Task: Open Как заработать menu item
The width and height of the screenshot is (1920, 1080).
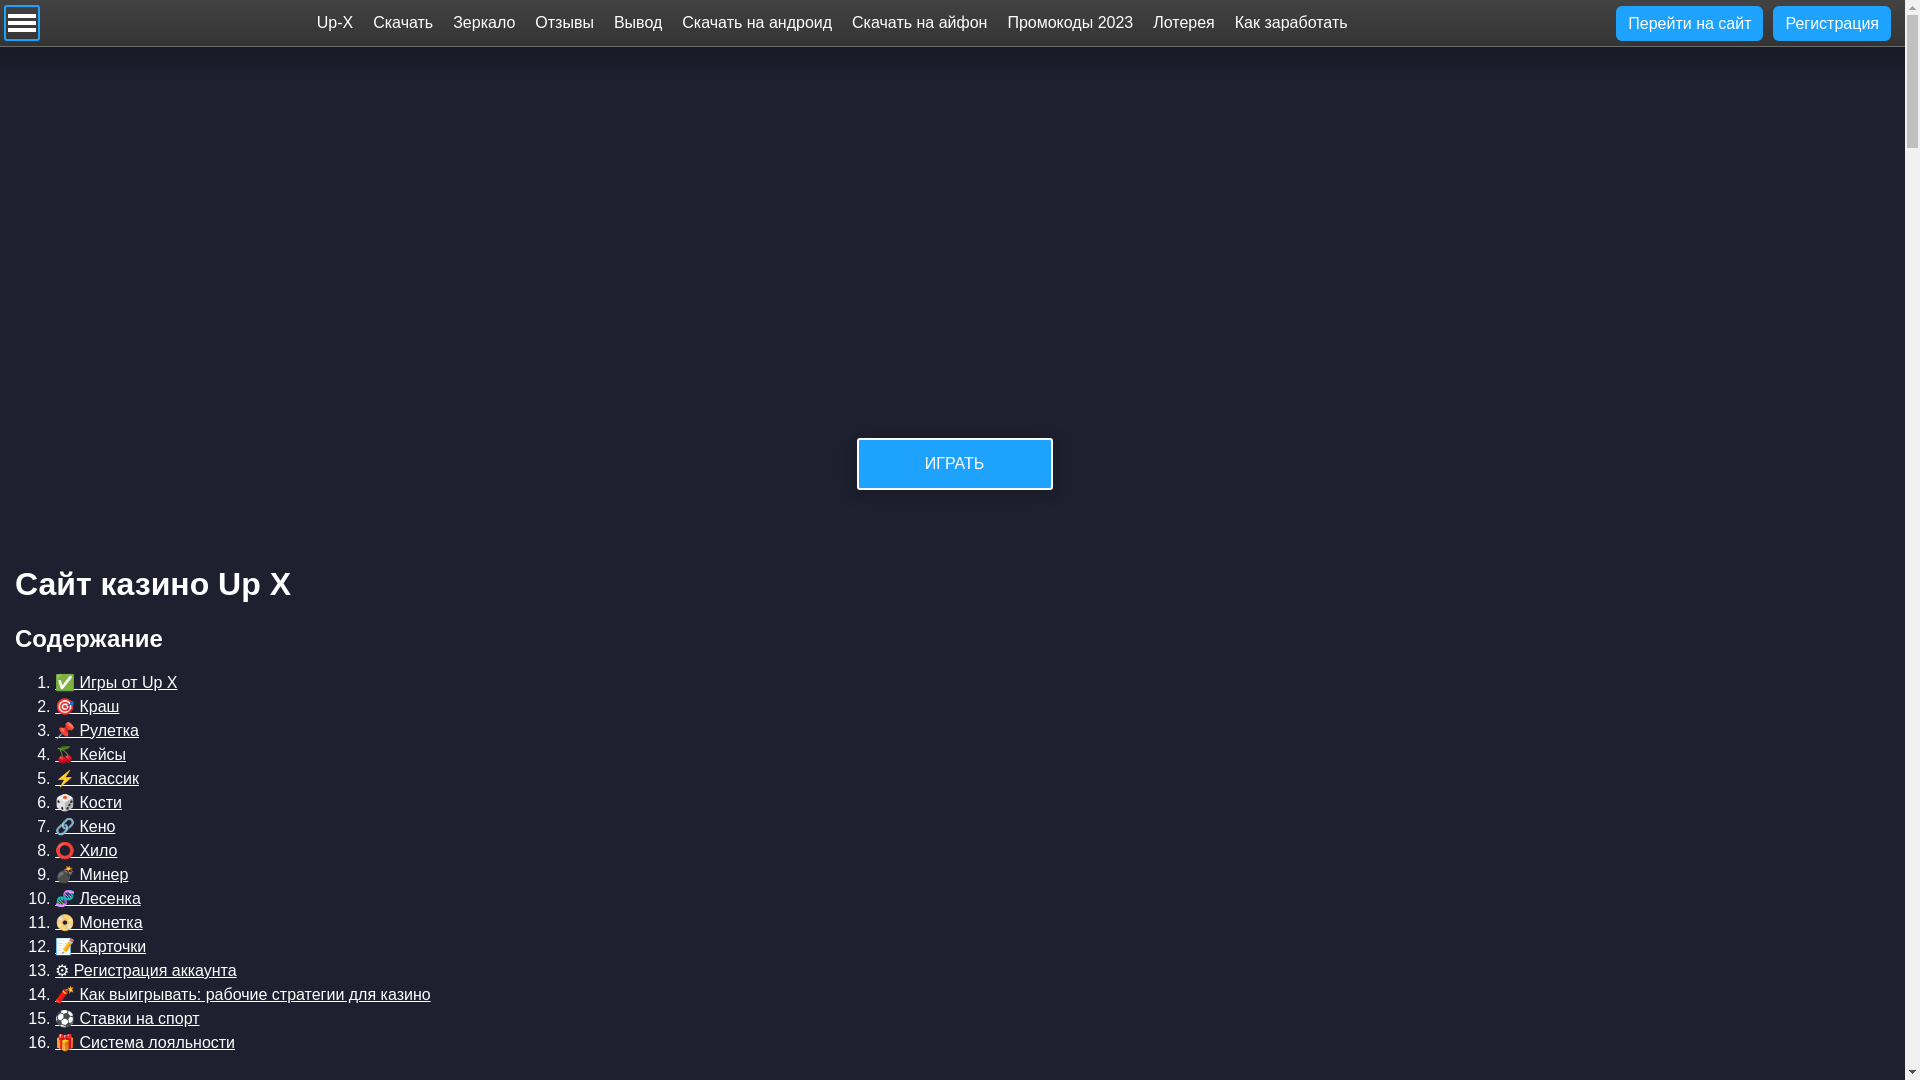Action: pos(1291,23)
